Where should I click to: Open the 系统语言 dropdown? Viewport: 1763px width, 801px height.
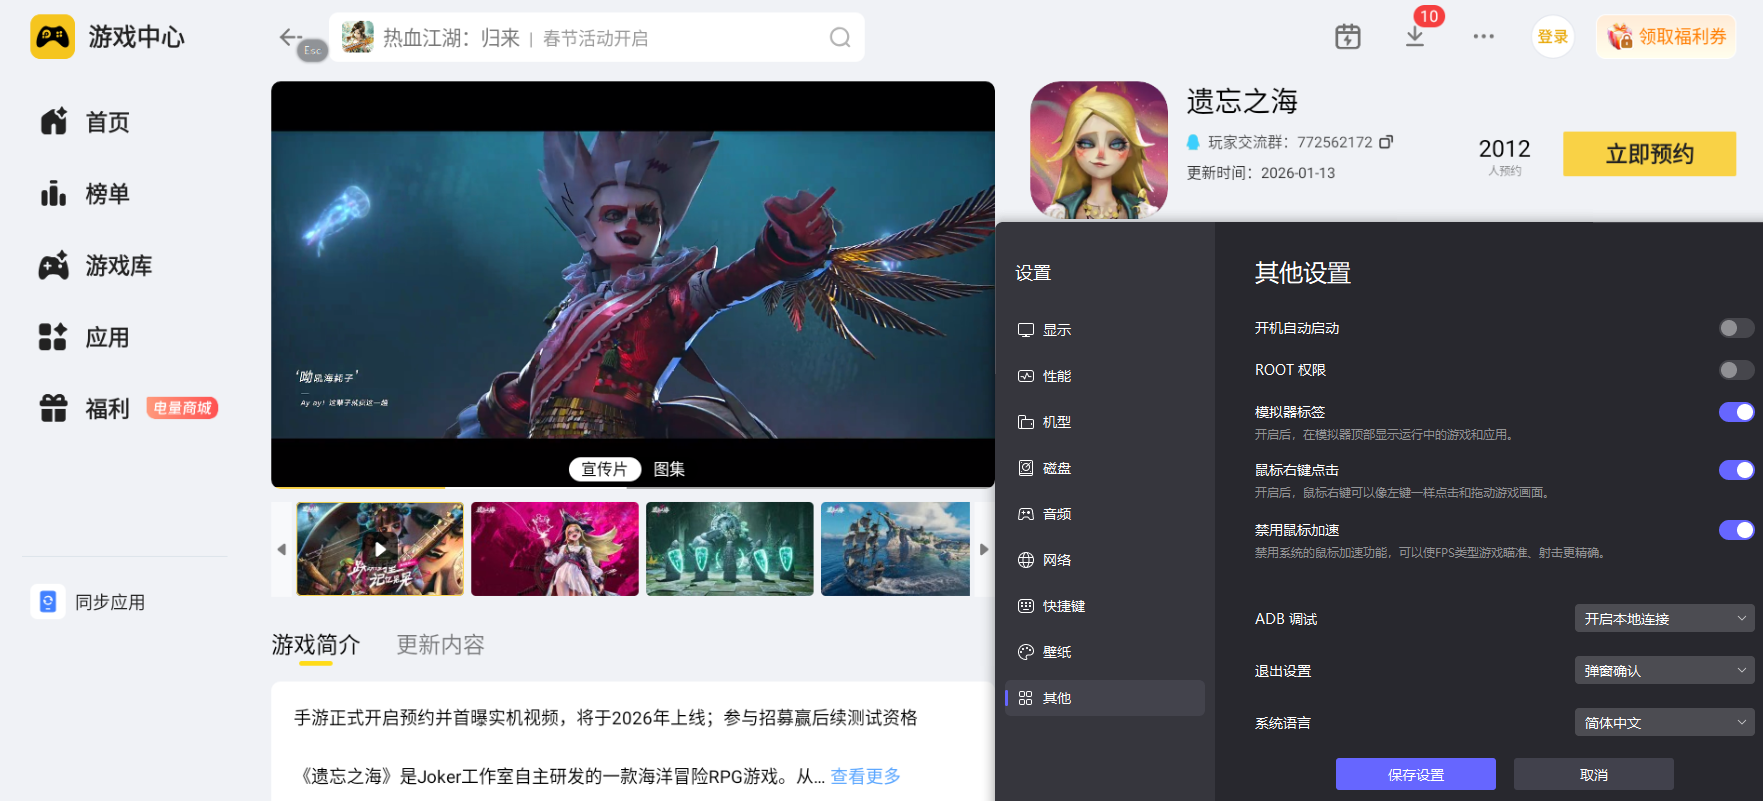(1664, 723)
